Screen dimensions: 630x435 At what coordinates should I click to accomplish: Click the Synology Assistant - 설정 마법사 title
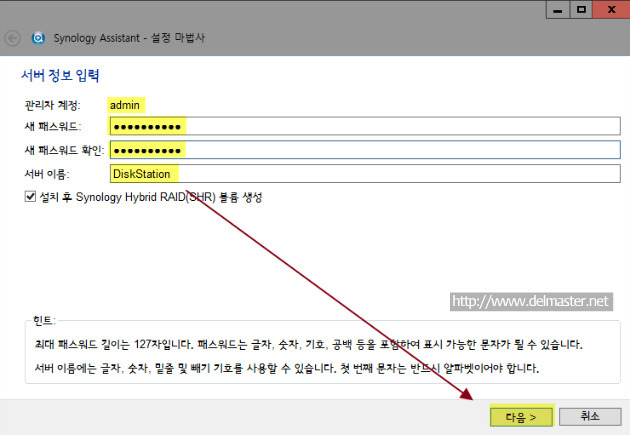(129, 38)
